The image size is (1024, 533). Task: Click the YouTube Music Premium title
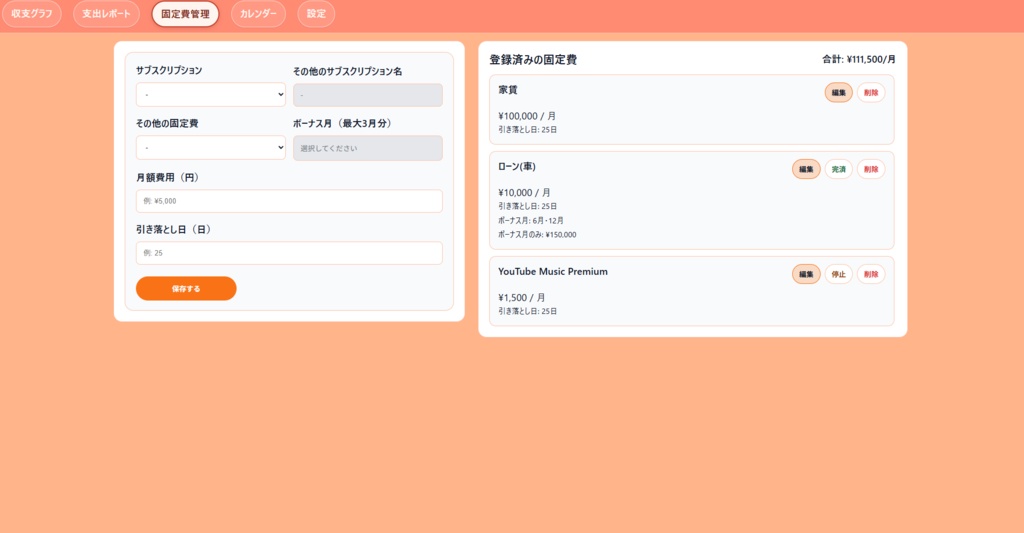pyautogui.click(x=553, y=272)
